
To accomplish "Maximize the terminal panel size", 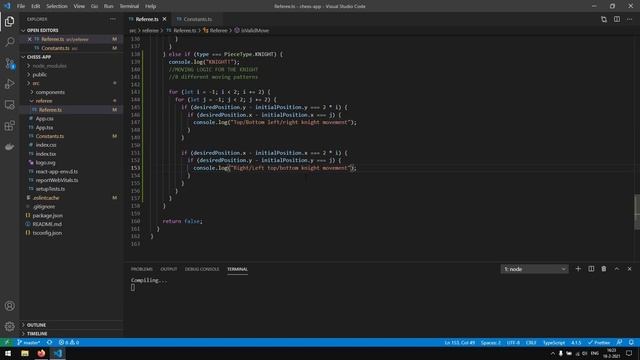I will pos(617,269).
